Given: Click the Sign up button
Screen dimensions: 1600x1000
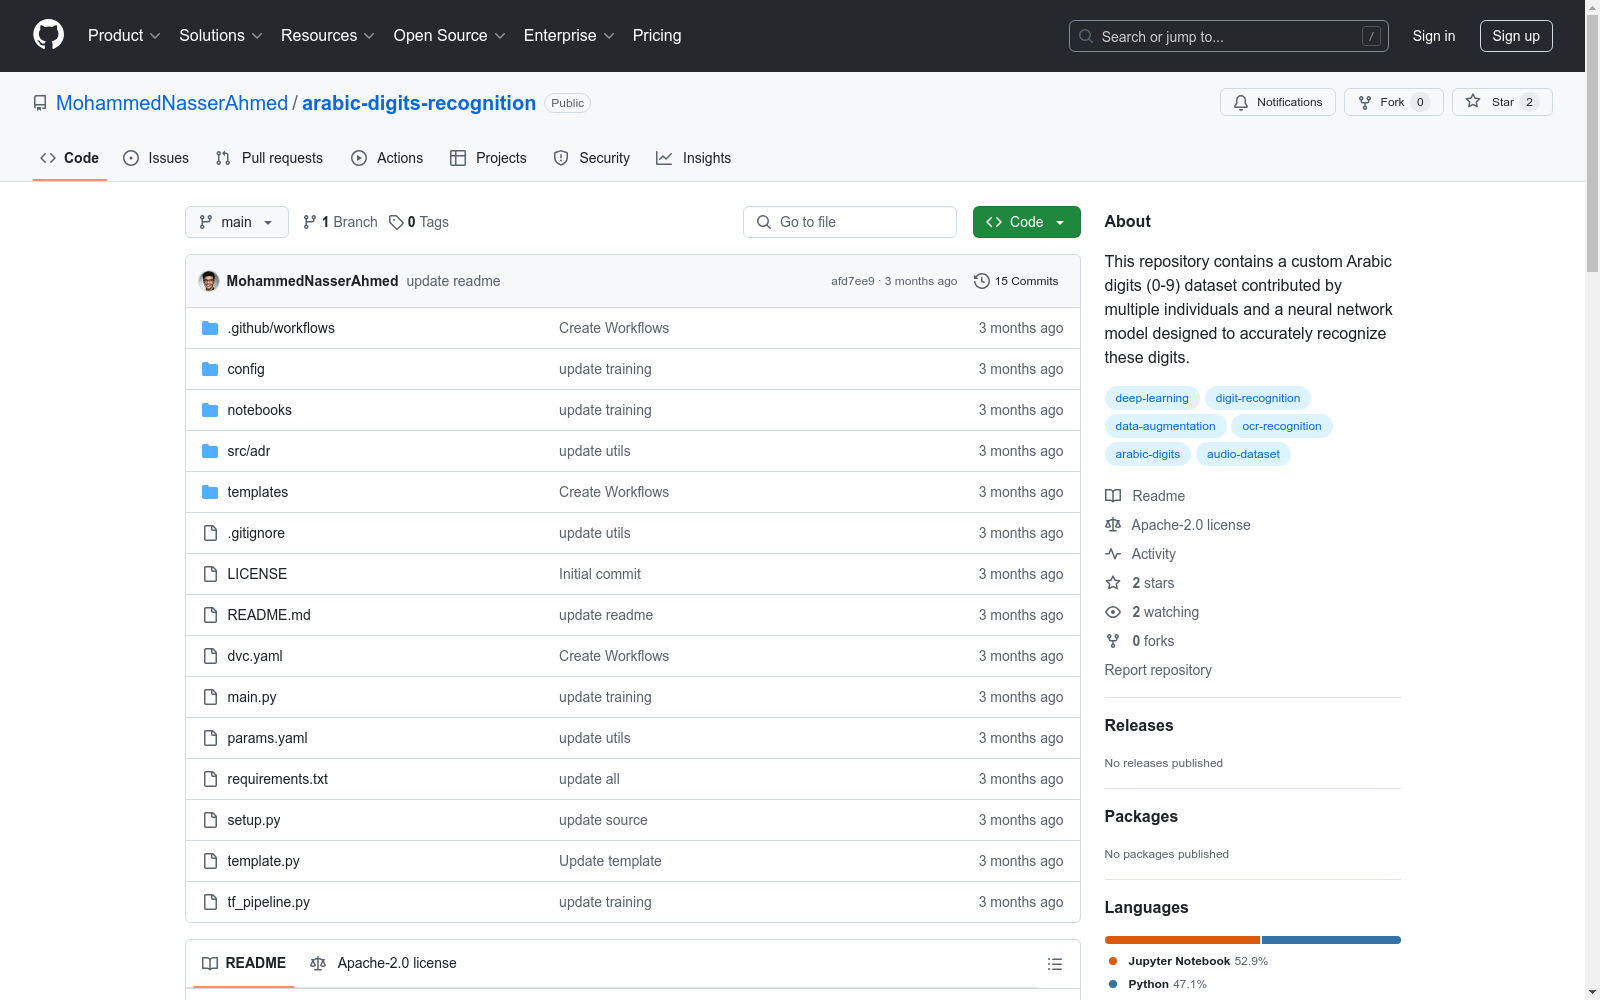Looking at the screenshot, I should point(1516,36).
